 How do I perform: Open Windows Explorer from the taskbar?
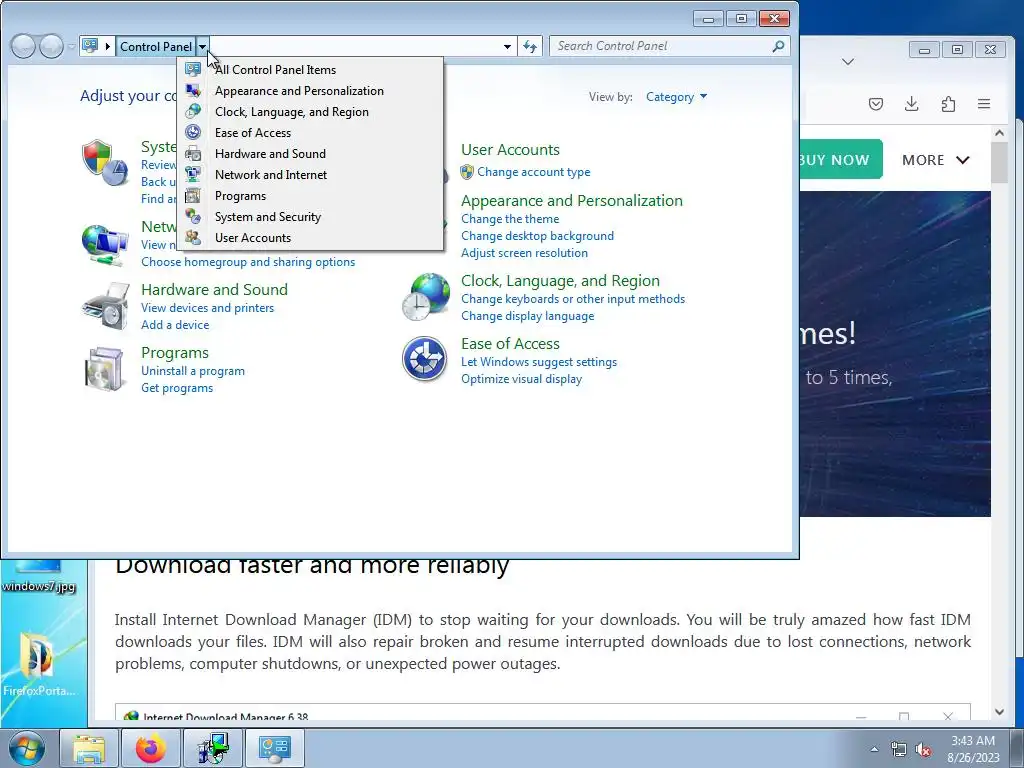(89, 748)
